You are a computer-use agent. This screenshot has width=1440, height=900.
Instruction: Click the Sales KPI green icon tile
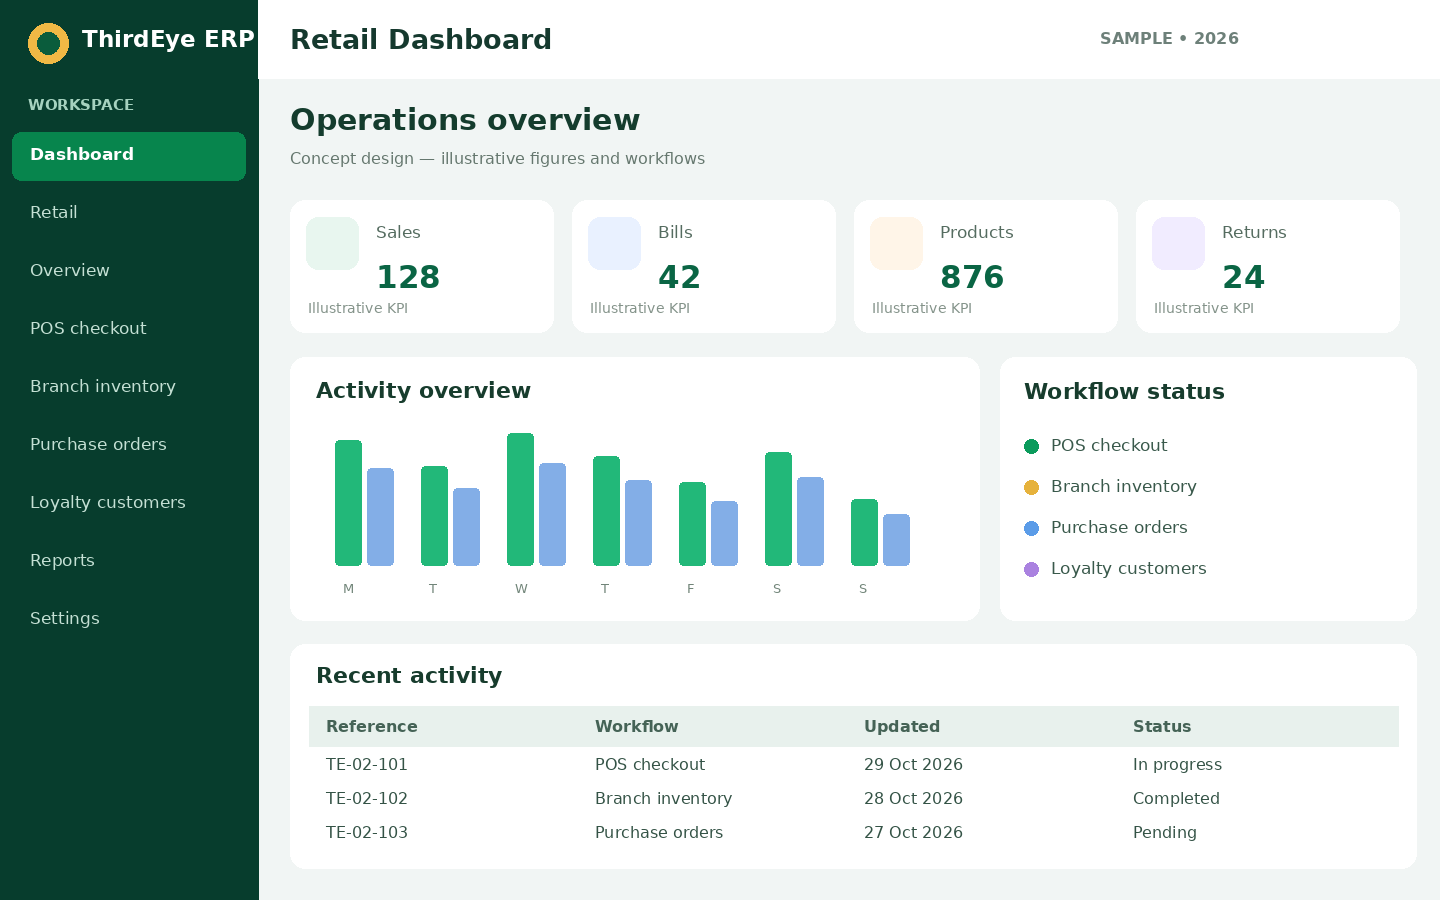pos(332,243)
